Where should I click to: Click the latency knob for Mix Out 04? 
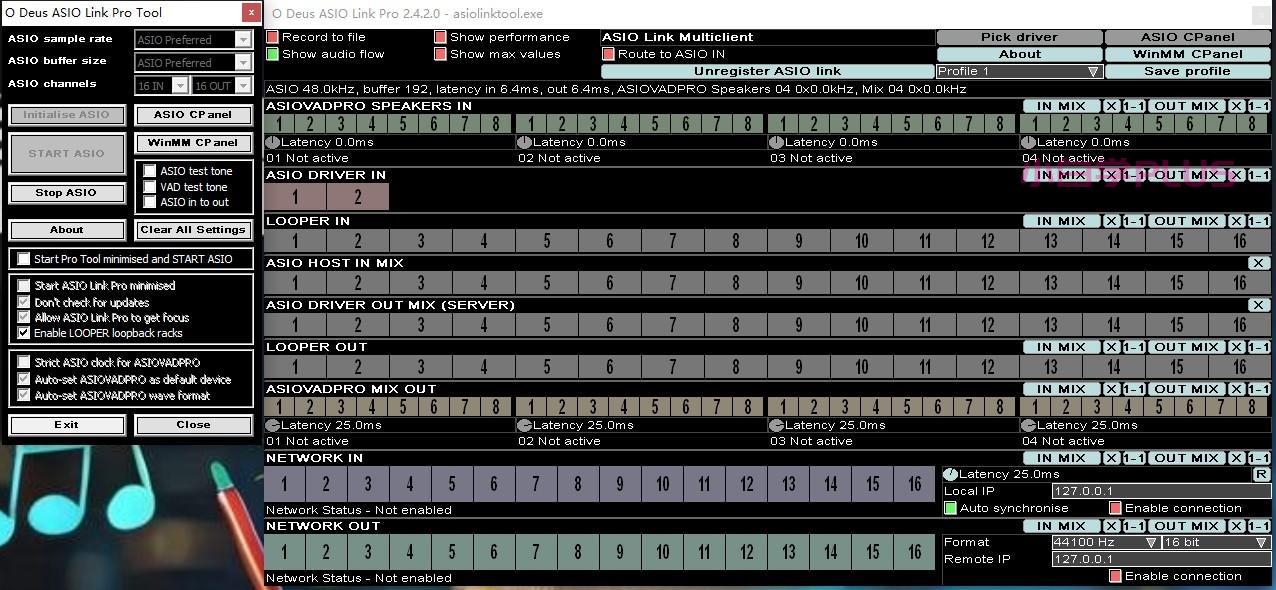pyautogui.click(x=1028, y=425)
